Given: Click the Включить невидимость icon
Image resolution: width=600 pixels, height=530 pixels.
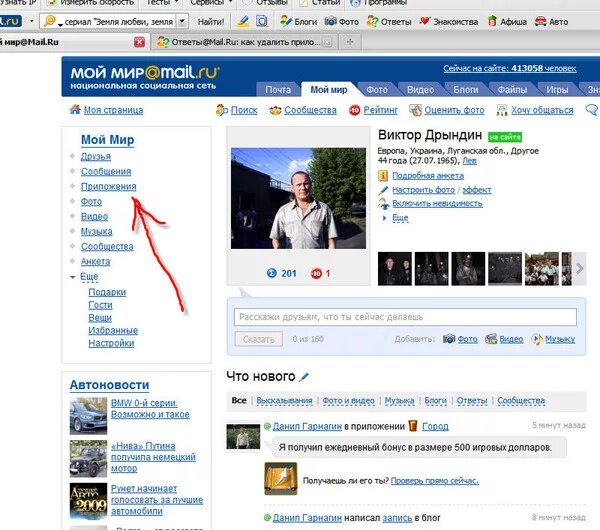Looking at the screenshot, I should 383,204.
